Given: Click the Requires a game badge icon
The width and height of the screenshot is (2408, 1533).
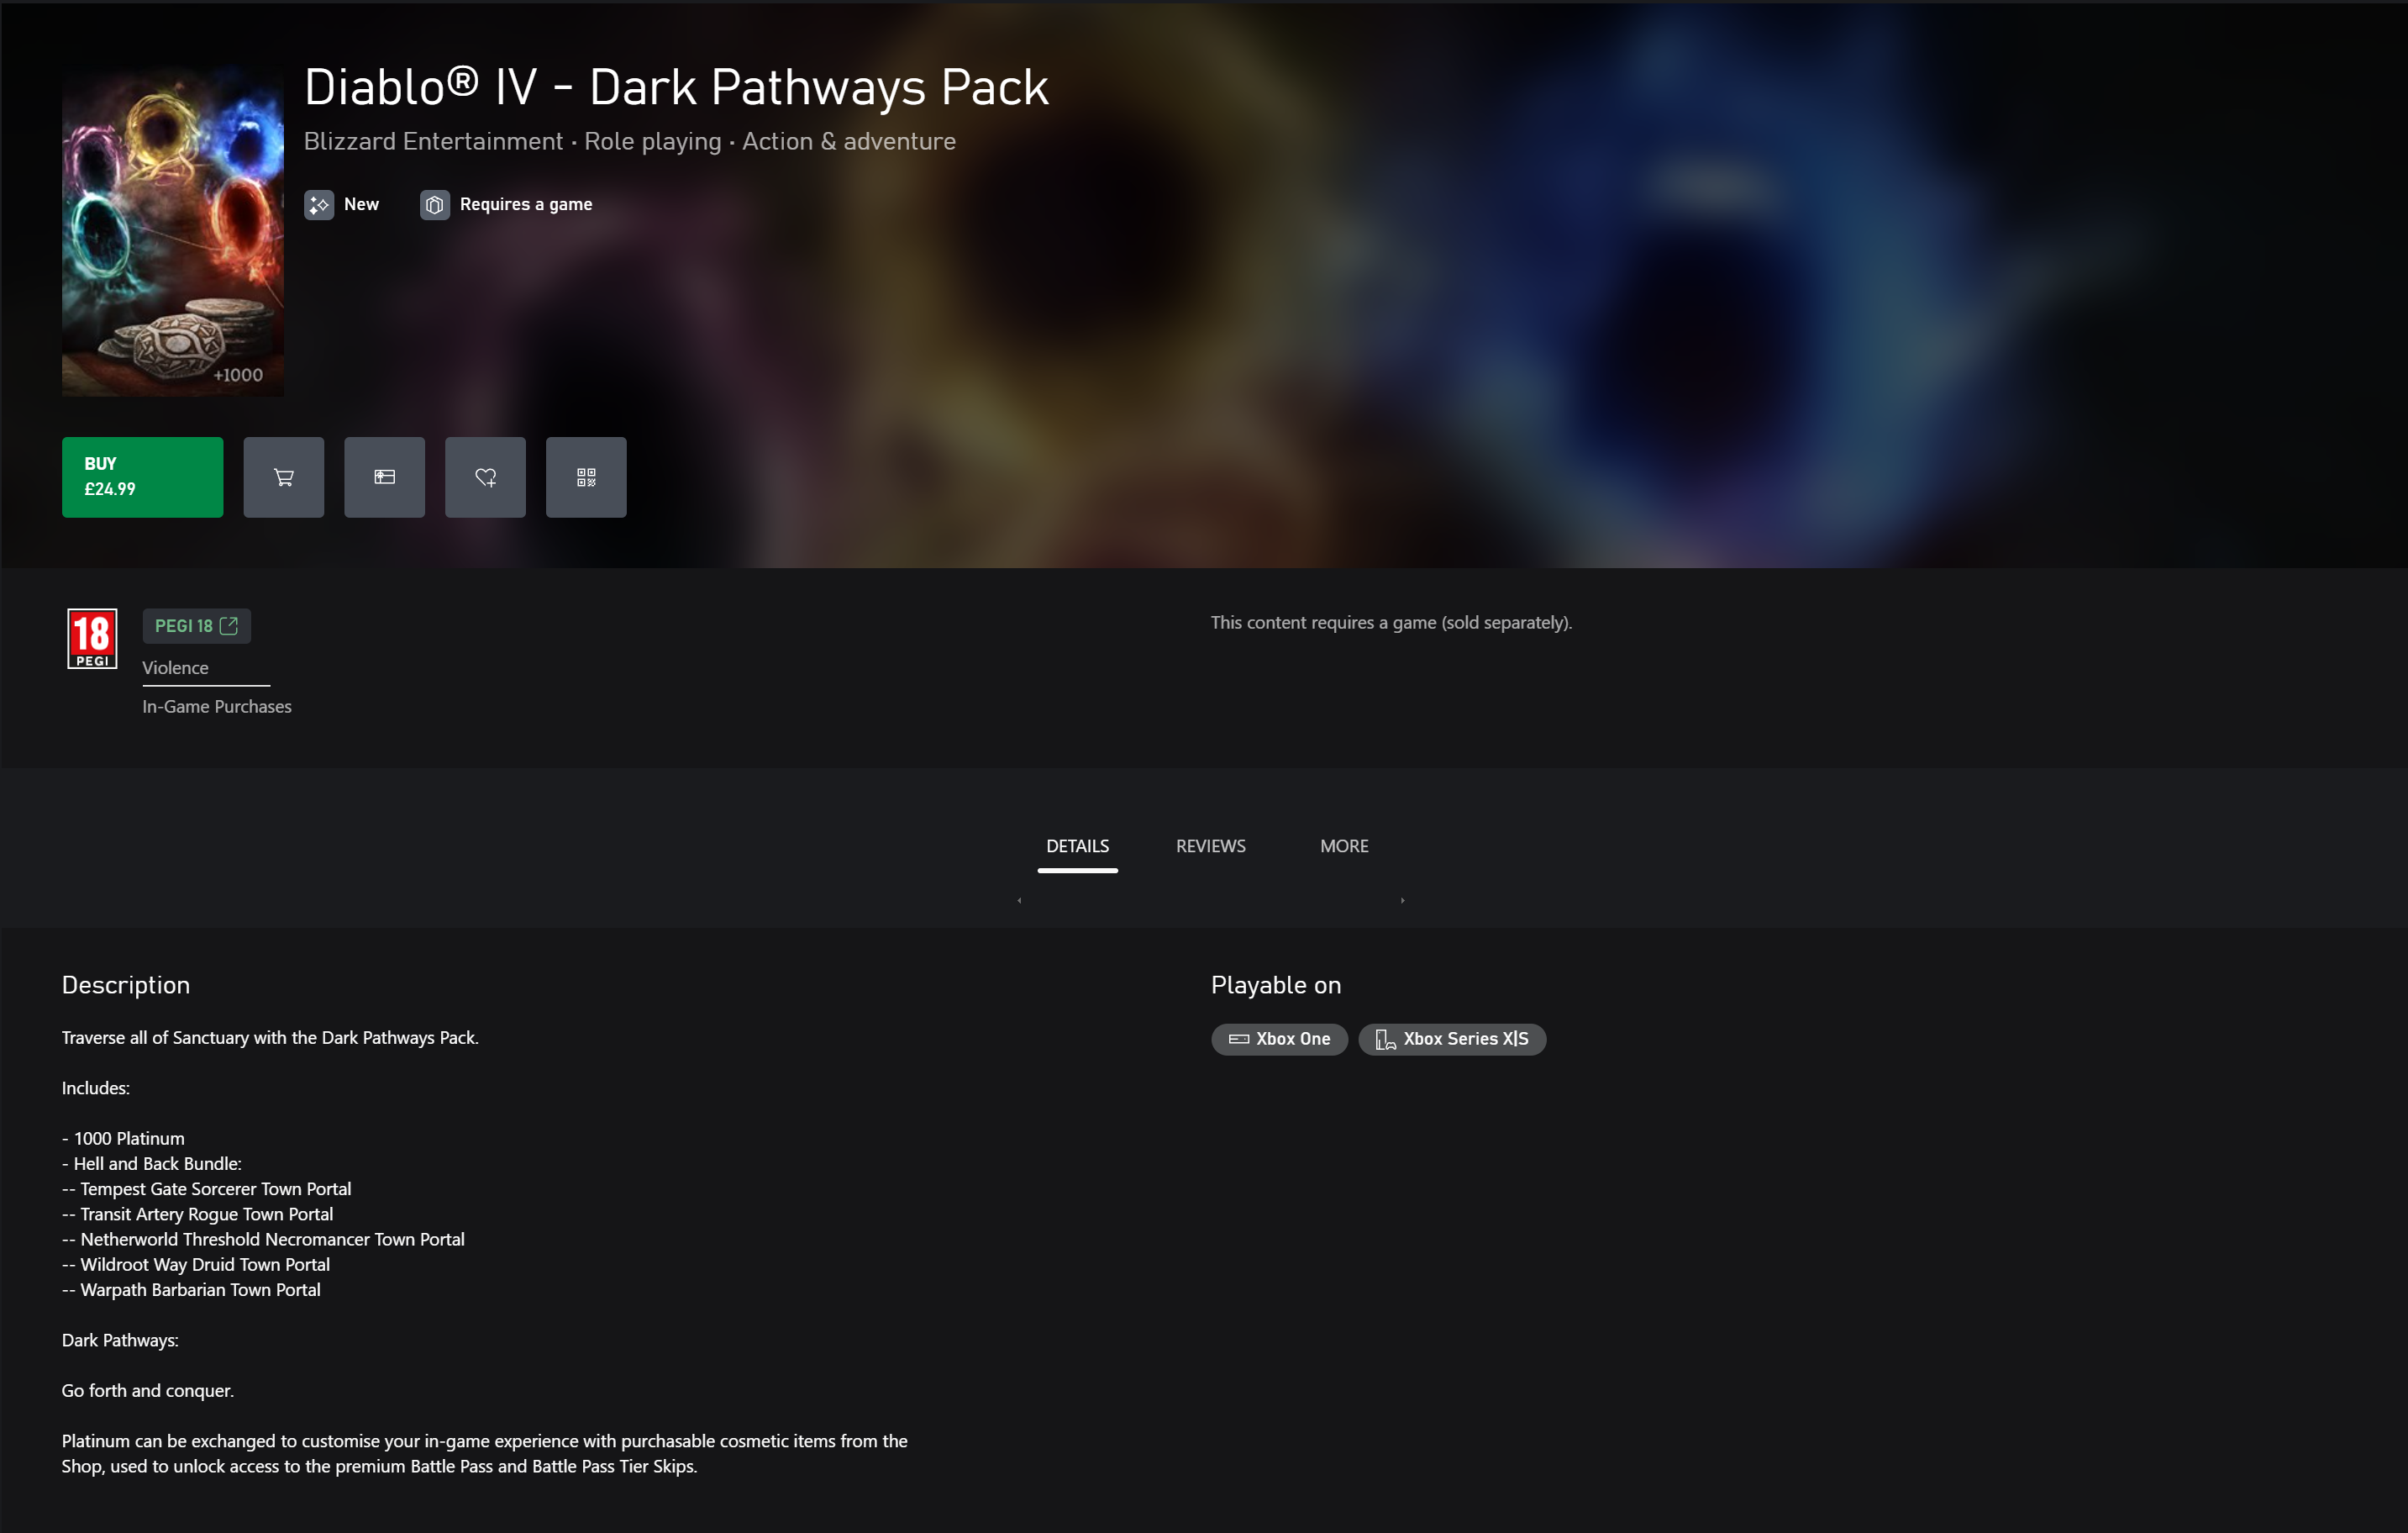Looking at the screenshot, I should click(435, 205).
